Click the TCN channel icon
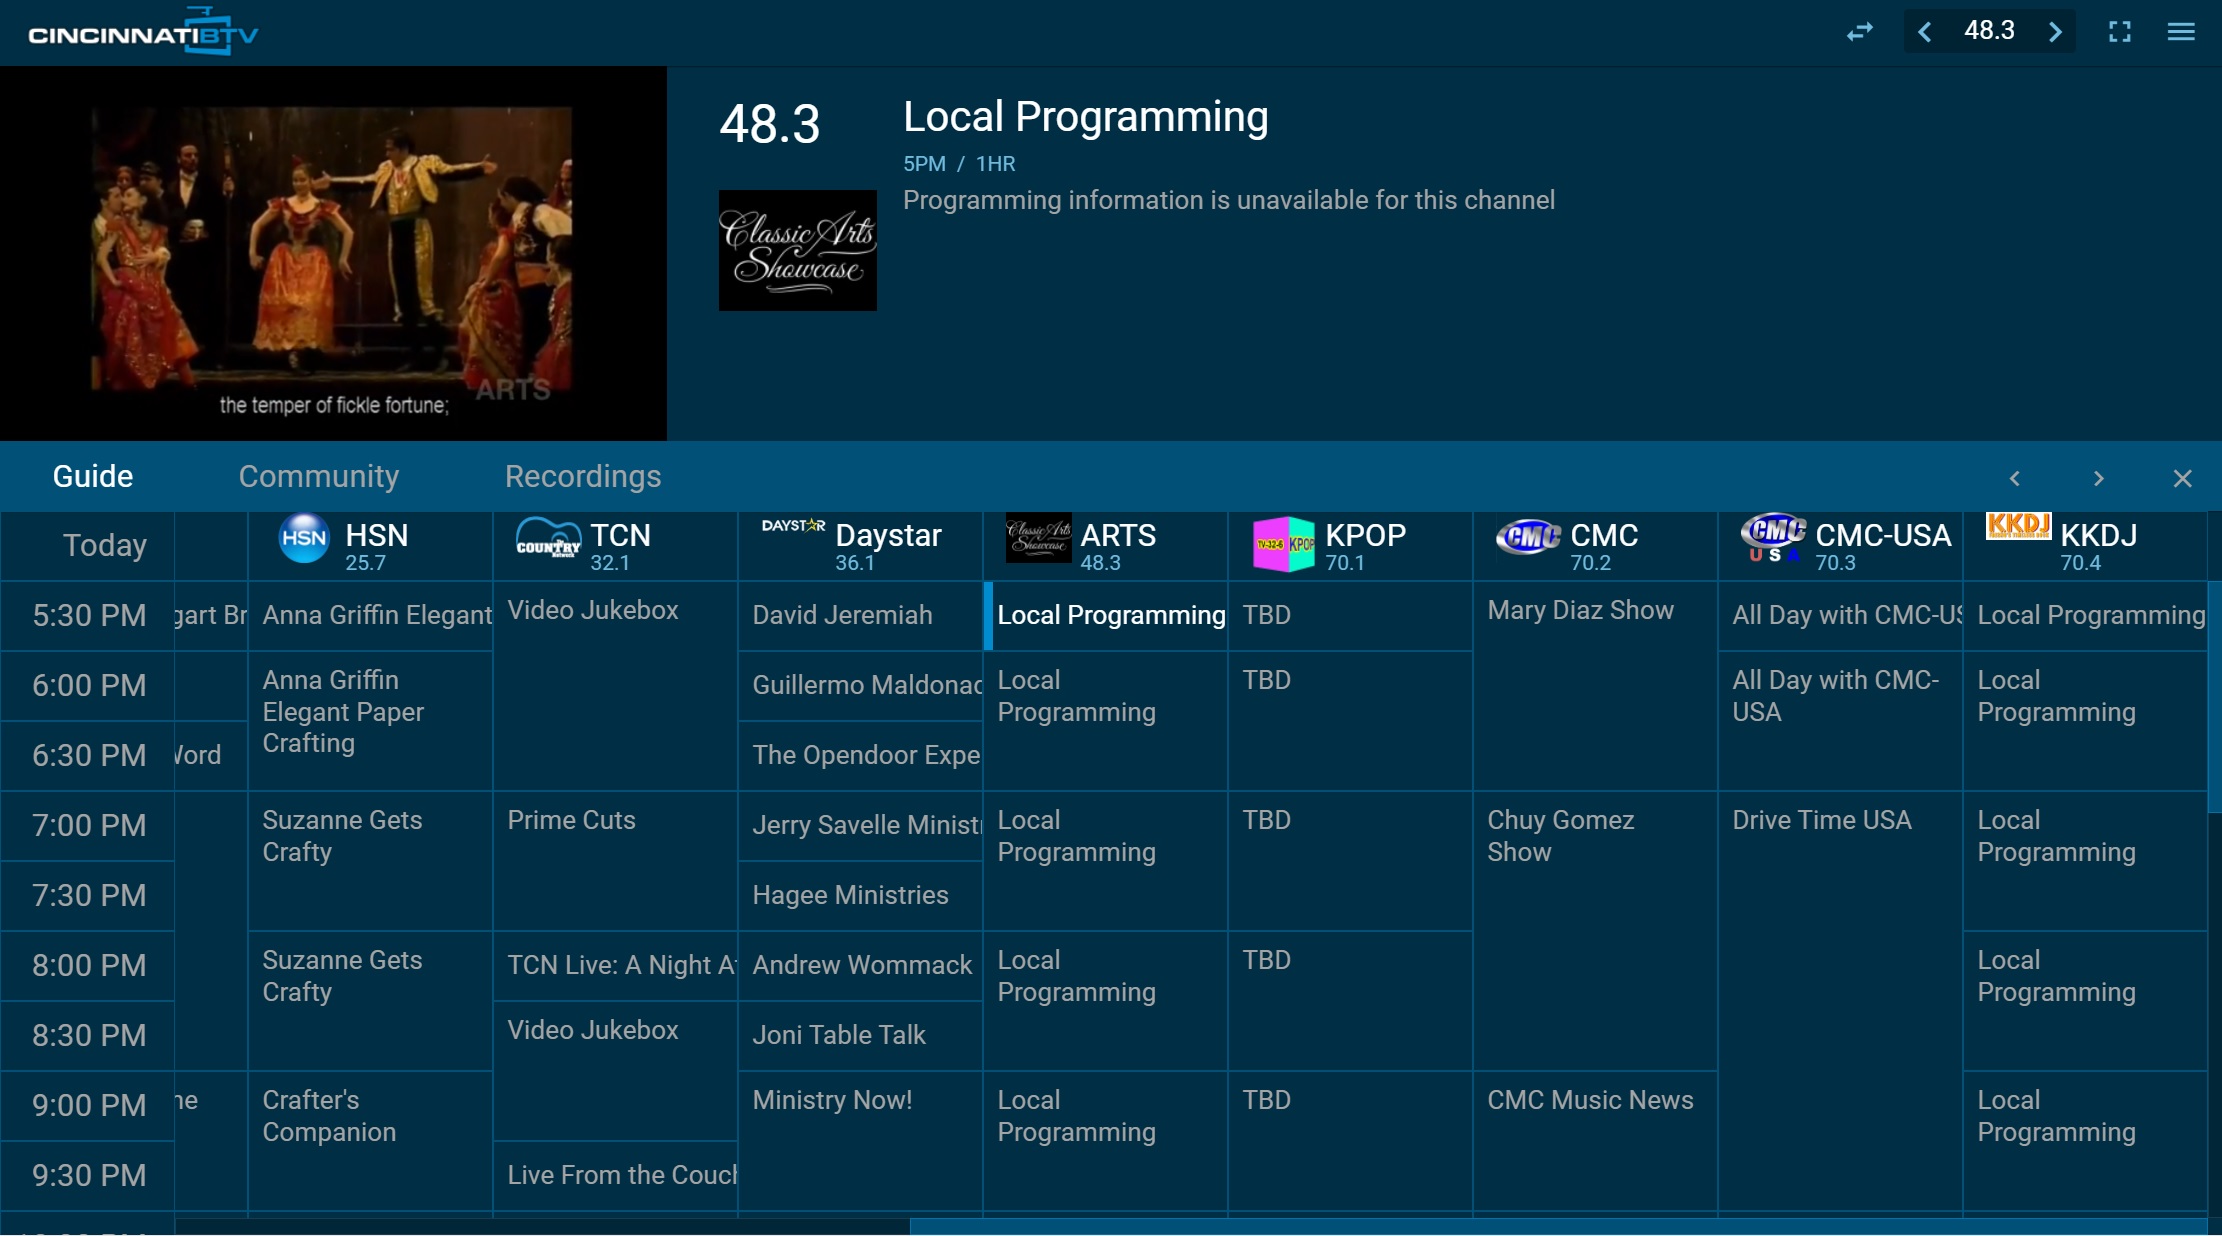The image size is (2222, 1236). coord(545,543)
